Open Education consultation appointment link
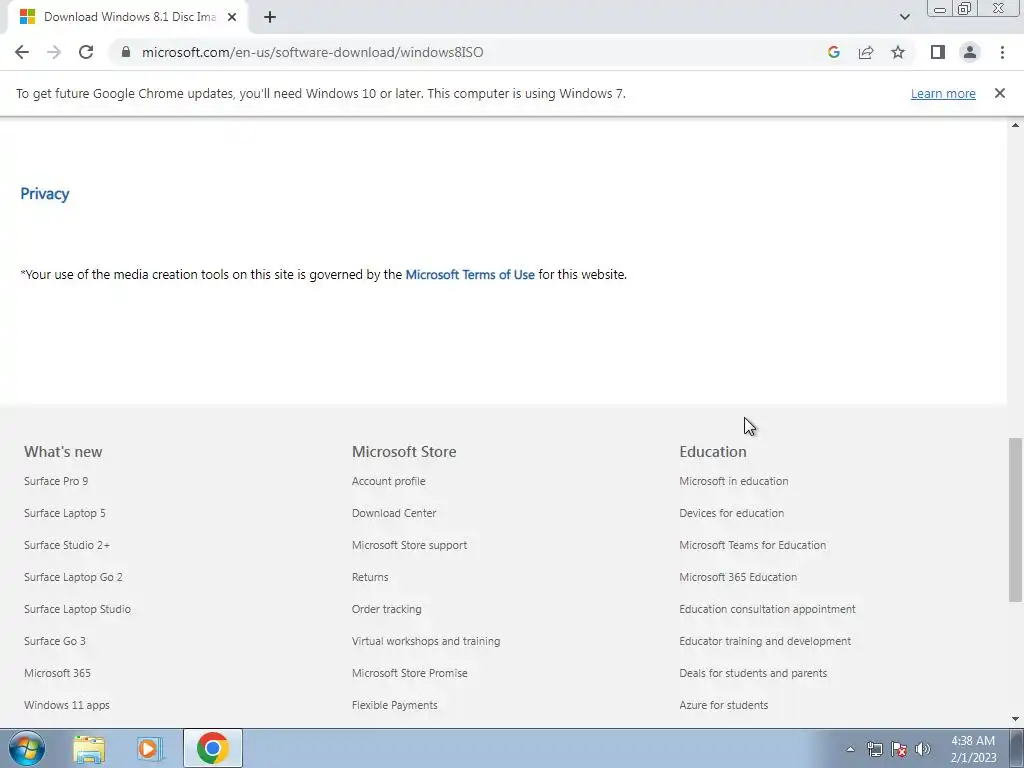Image resolution: width=1024 pixels, height=768 pixels. [x=767, y=609]
